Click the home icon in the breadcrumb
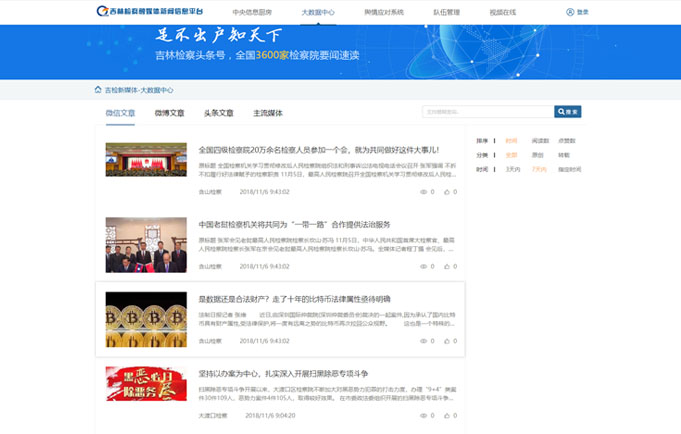The height and width of the screenshot is (434, 681). 98,89
